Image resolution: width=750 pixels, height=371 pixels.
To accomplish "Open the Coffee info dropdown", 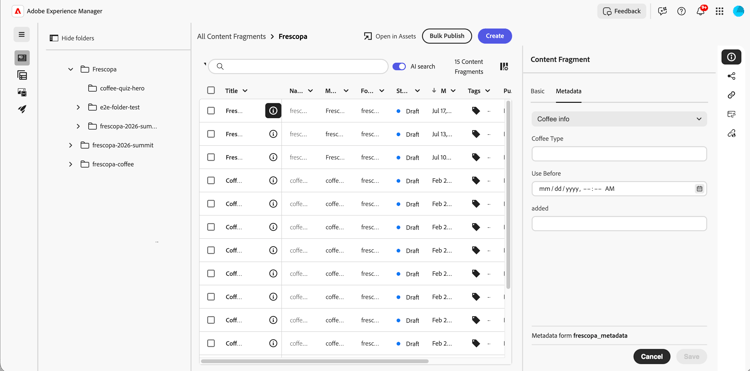I will pos(619,119).
